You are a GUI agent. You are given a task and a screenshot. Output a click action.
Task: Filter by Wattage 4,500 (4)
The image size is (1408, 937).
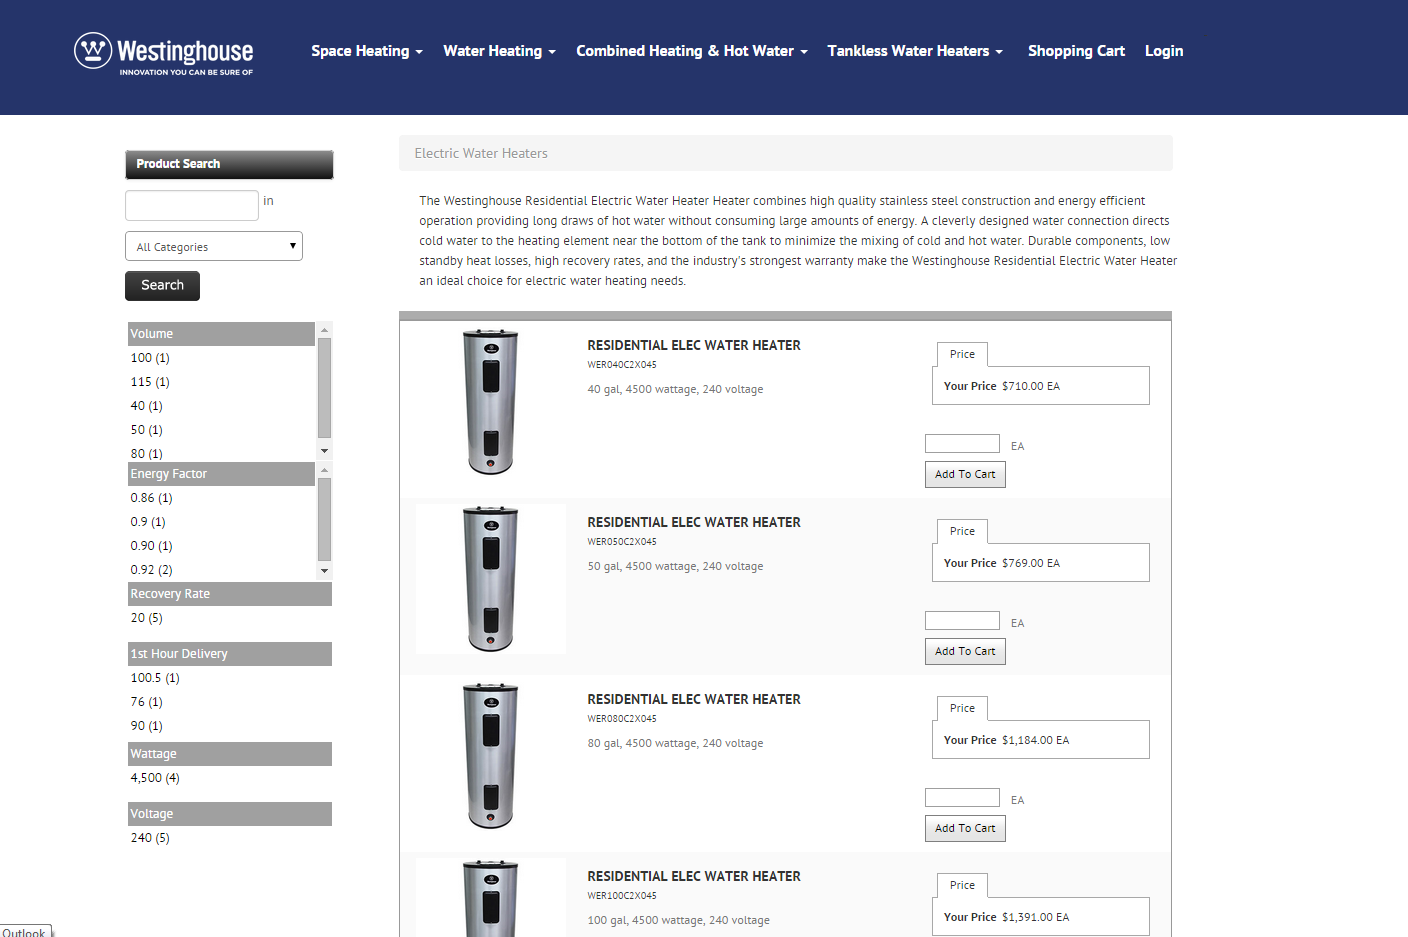155,778
